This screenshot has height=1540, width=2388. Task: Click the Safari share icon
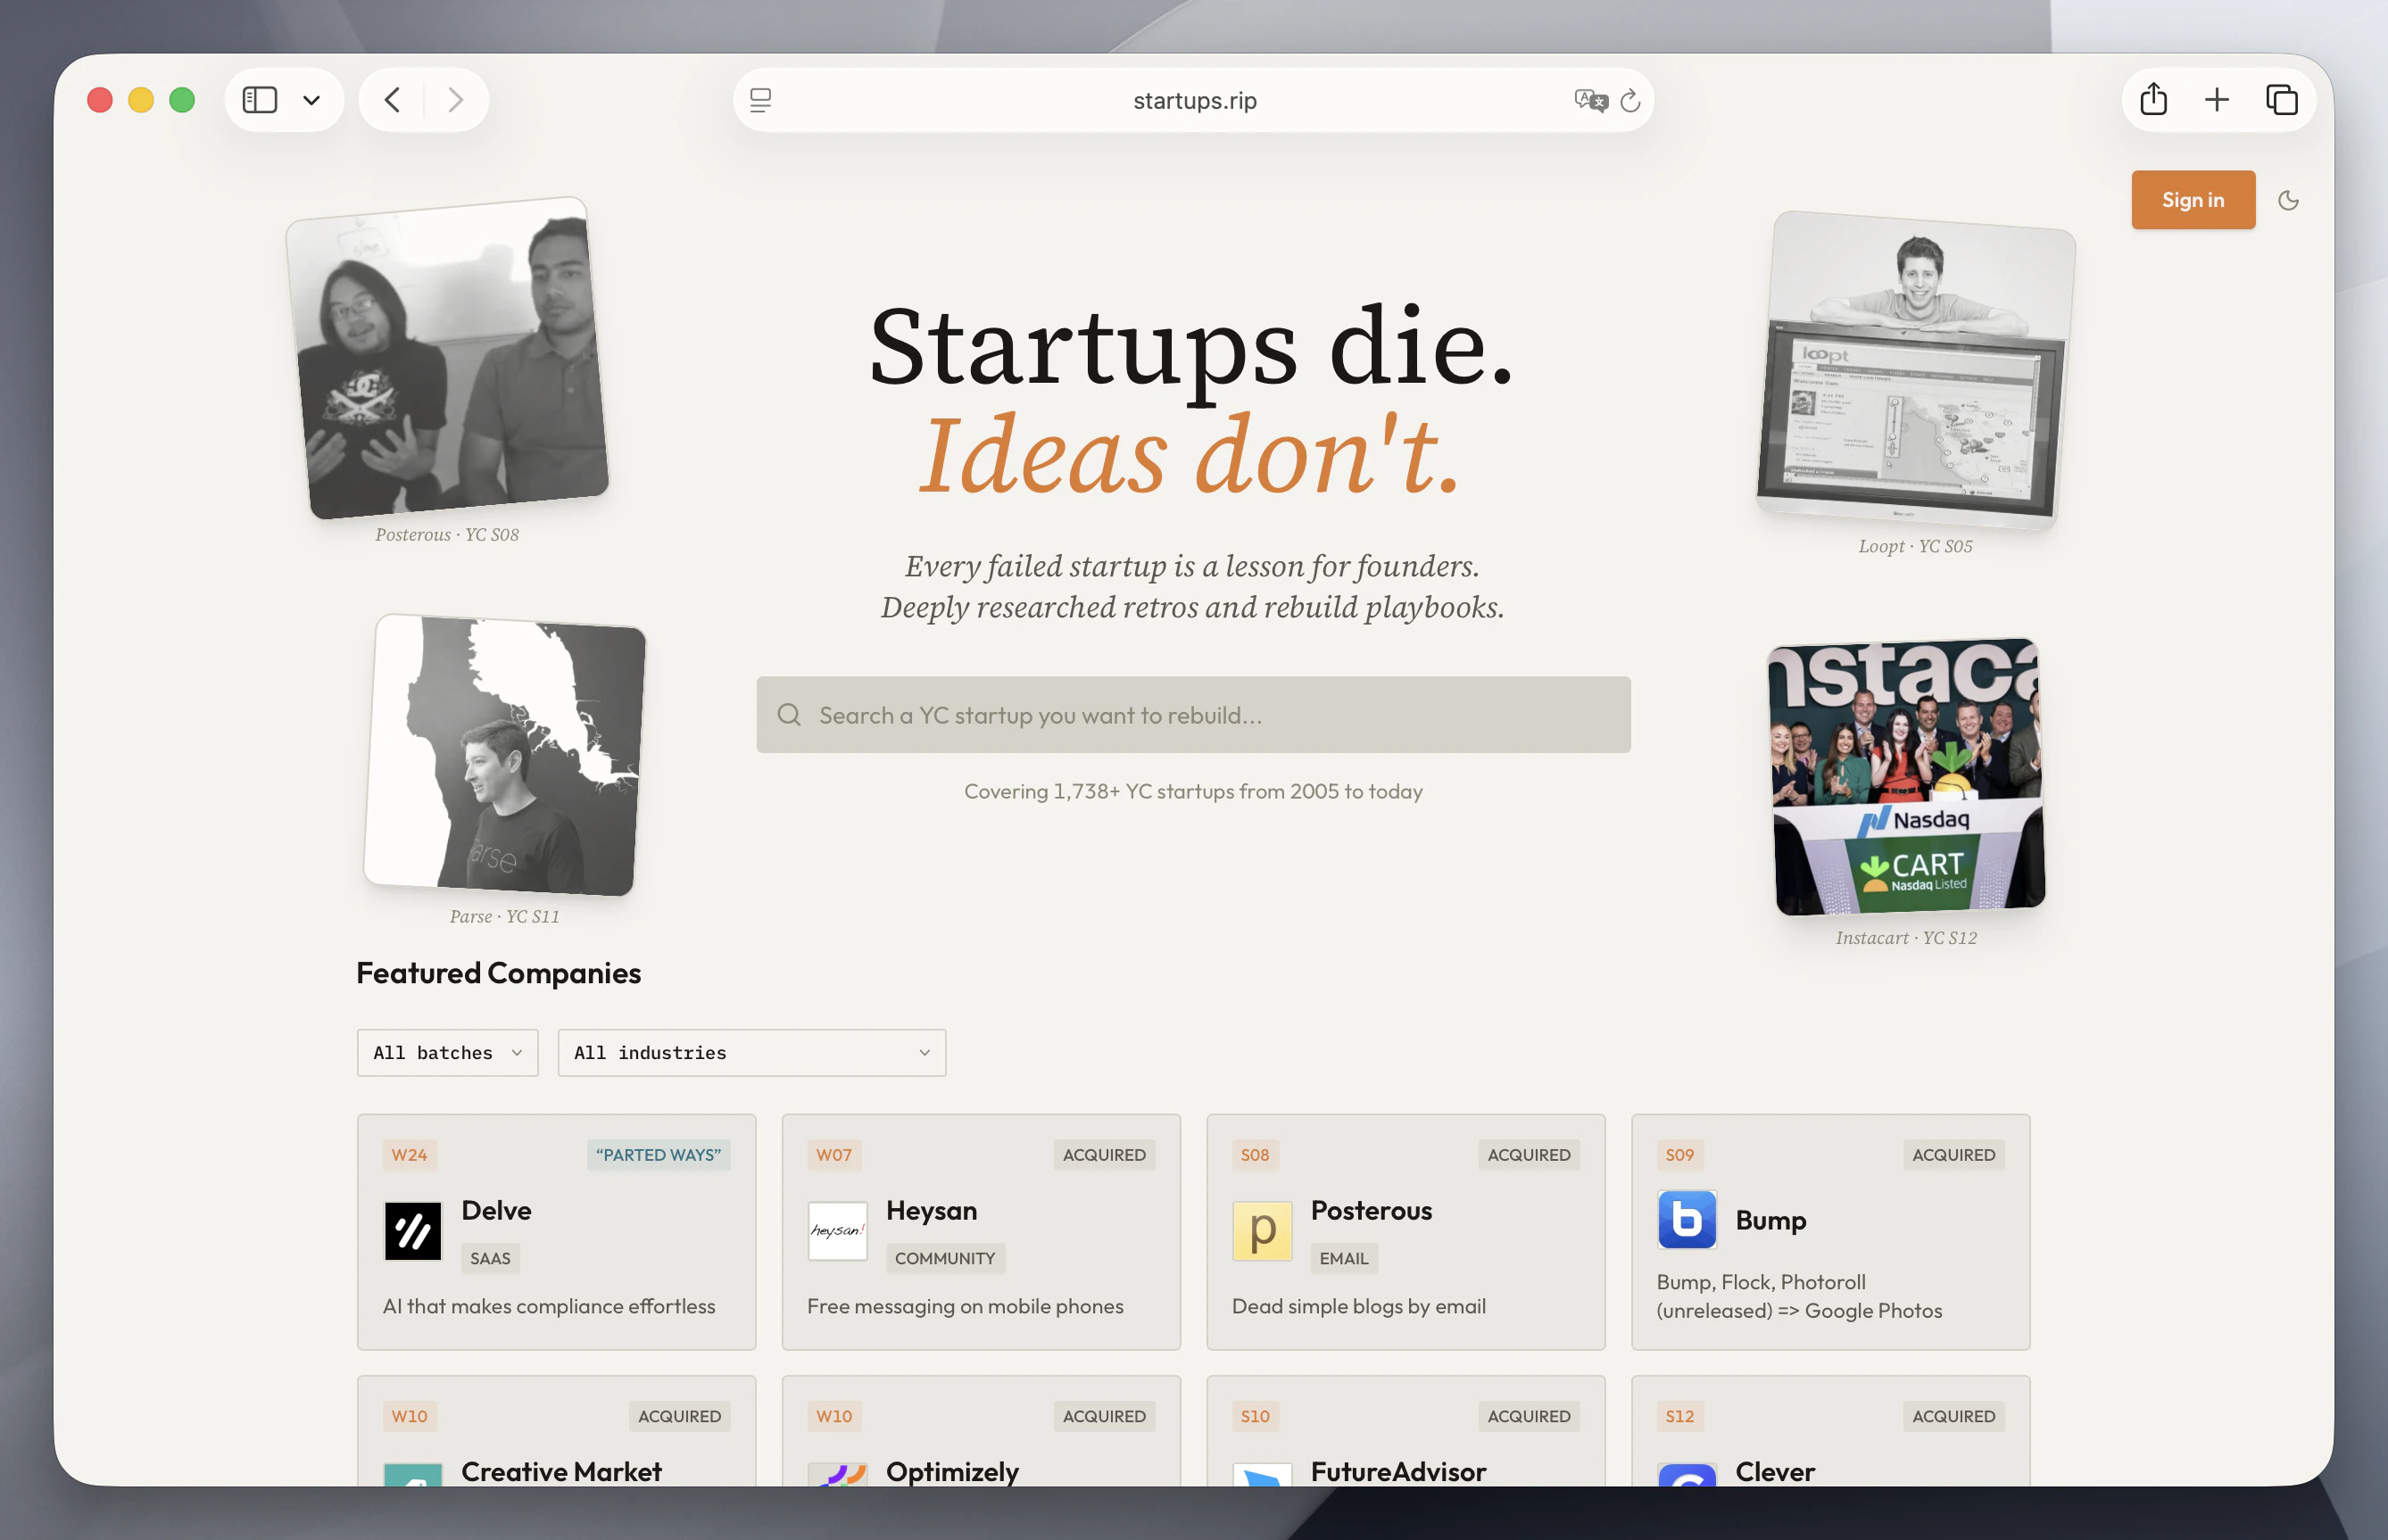[2153, 99]
